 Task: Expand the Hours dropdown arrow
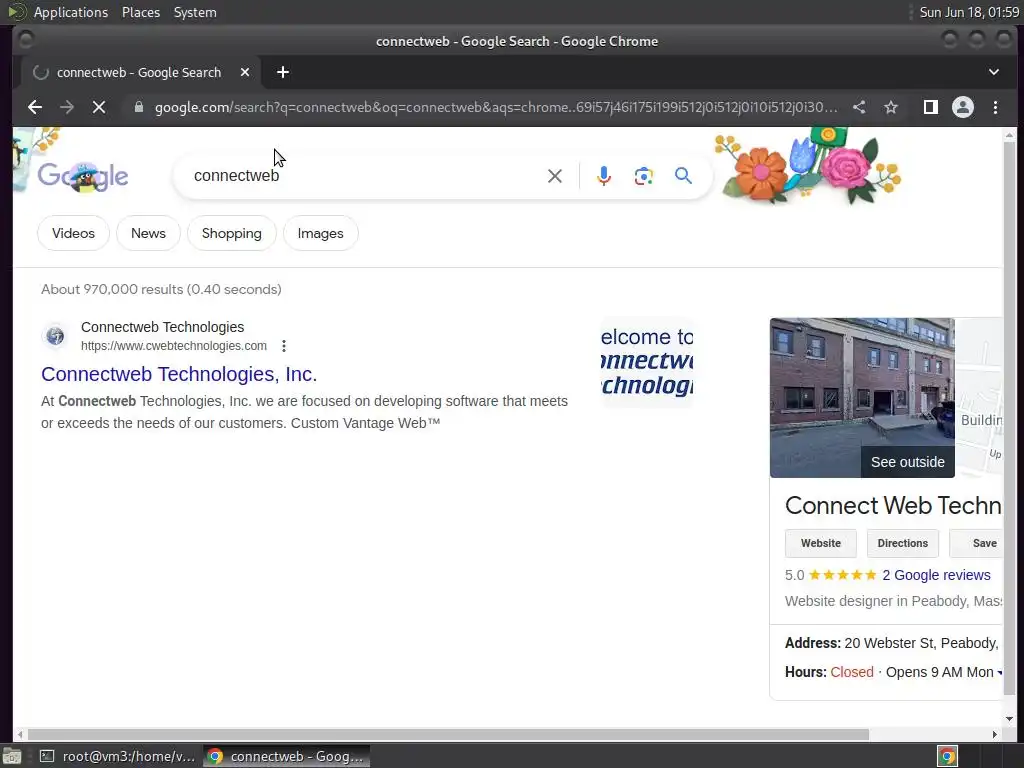999,673
